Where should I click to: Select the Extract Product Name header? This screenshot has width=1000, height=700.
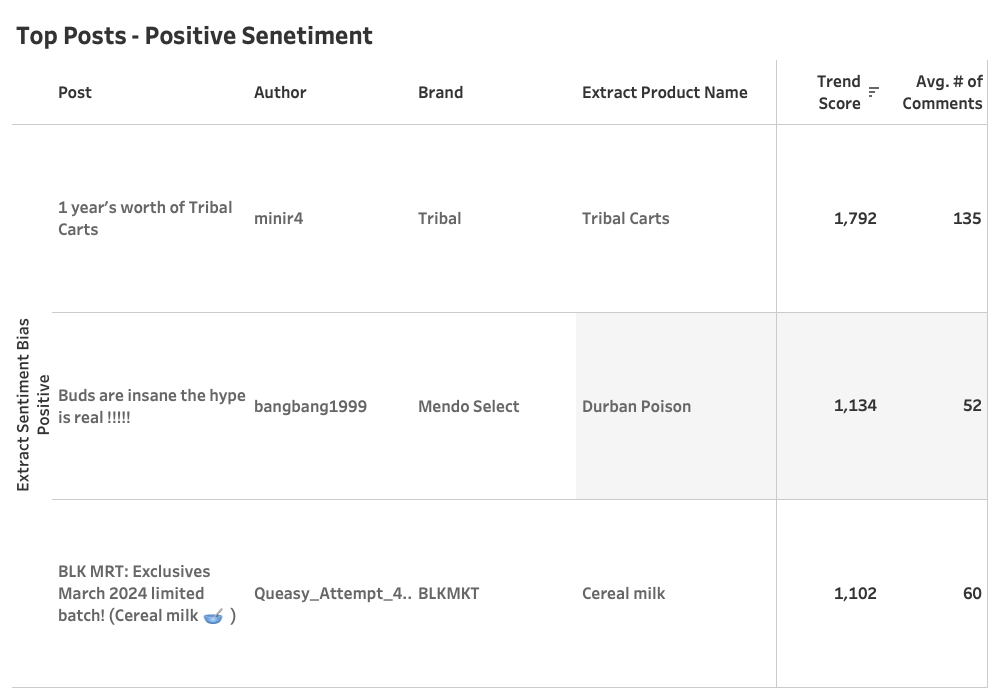(x=665, y=93)
